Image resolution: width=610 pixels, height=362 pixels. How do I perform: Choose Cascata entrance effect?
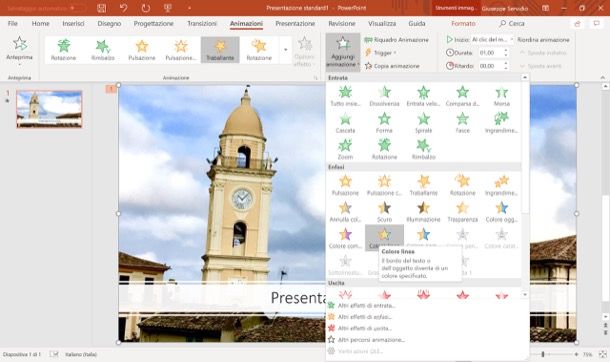point(345,123)
